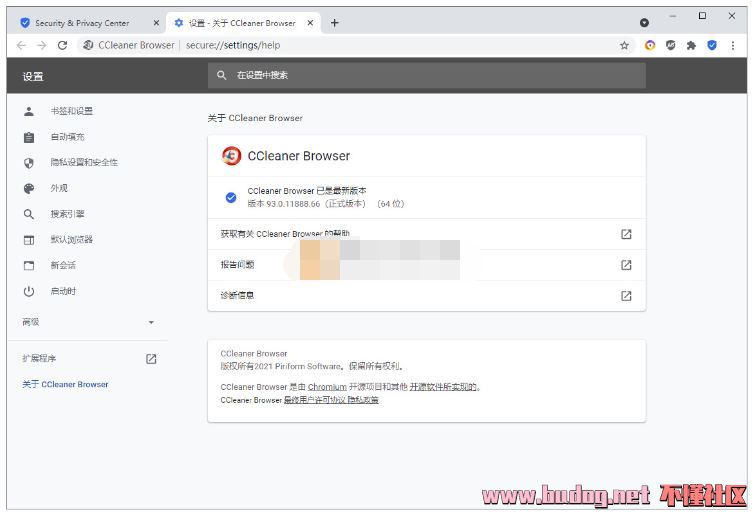Open the 诊断信息 row
The image size is (756, 516).
[427, 296]
